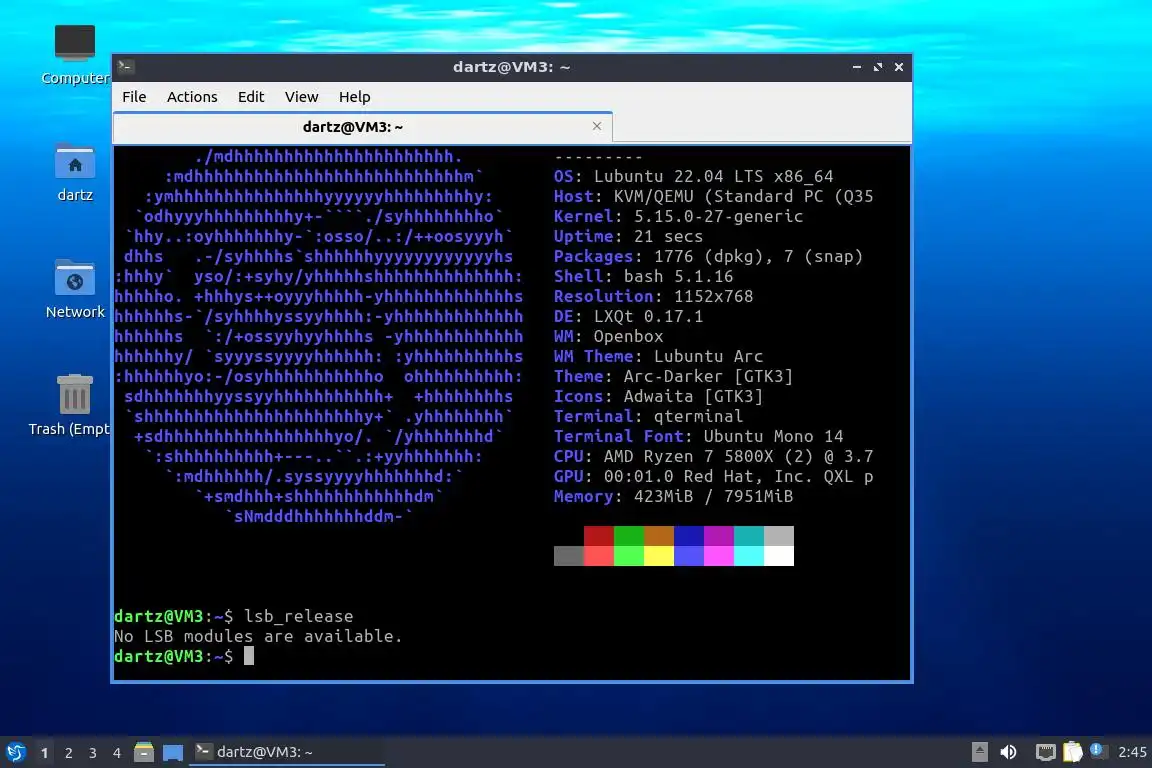This screenshot has height=768, width=1152.
Task: Click the Terminal: qterminal line
Action: pyautogui.click(x=648, y=417)
